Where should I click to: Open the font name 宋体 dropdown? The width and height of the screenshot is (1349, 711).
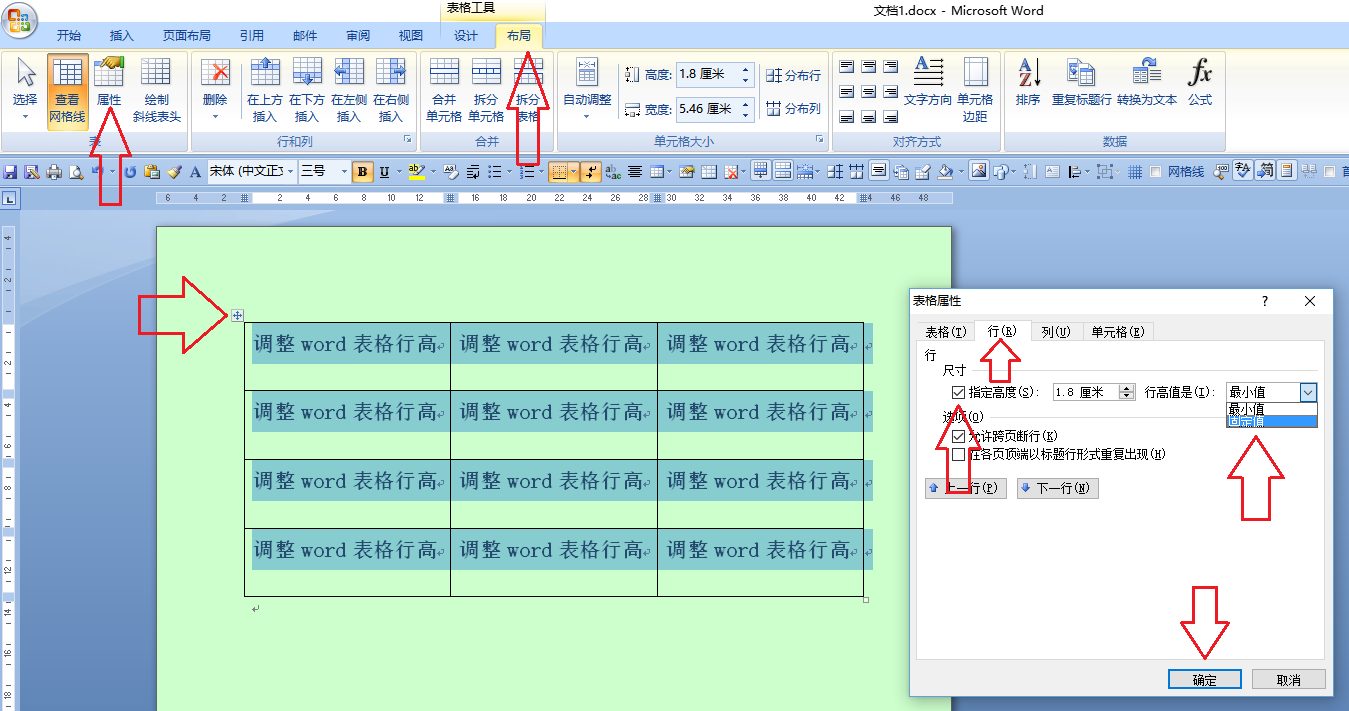pyautogui.click(x=290, y=172)
